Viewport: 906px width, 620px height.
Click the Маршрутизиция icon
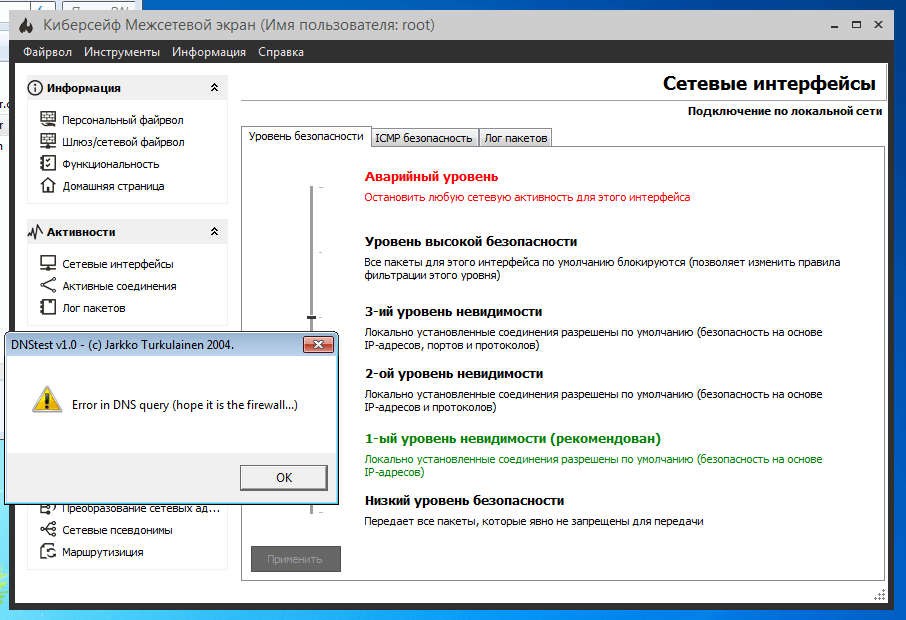pyautogui.click(x=47, y=552)
